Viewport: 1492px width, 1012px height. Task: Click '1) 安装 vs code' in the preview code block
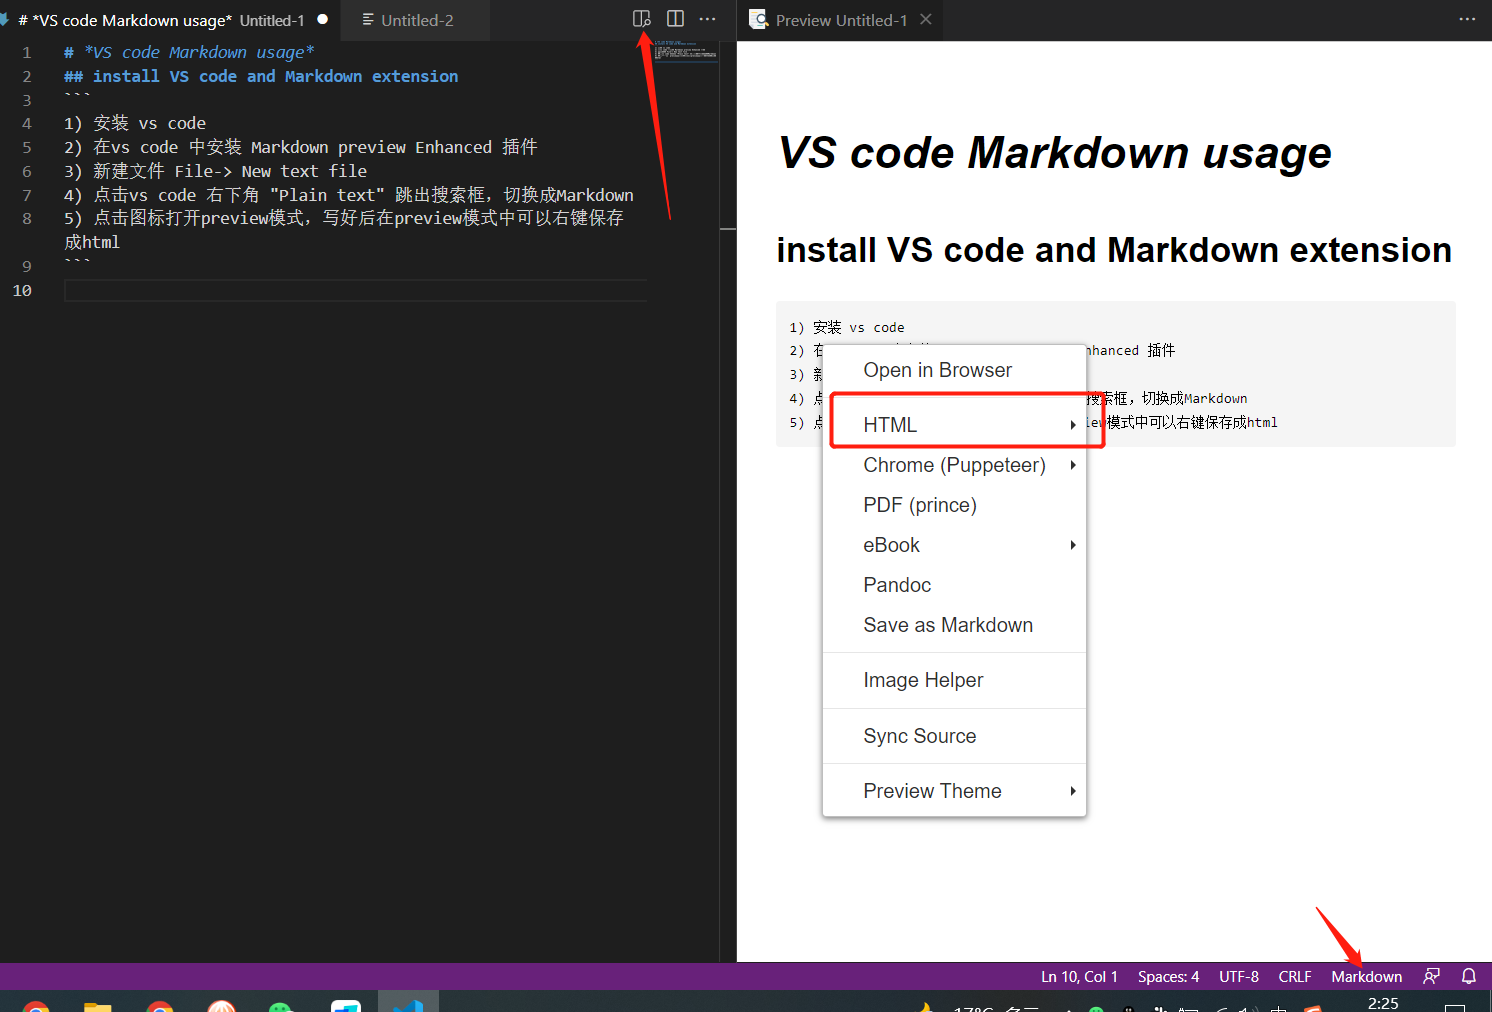pyautogui.click(x=847, y=327)
